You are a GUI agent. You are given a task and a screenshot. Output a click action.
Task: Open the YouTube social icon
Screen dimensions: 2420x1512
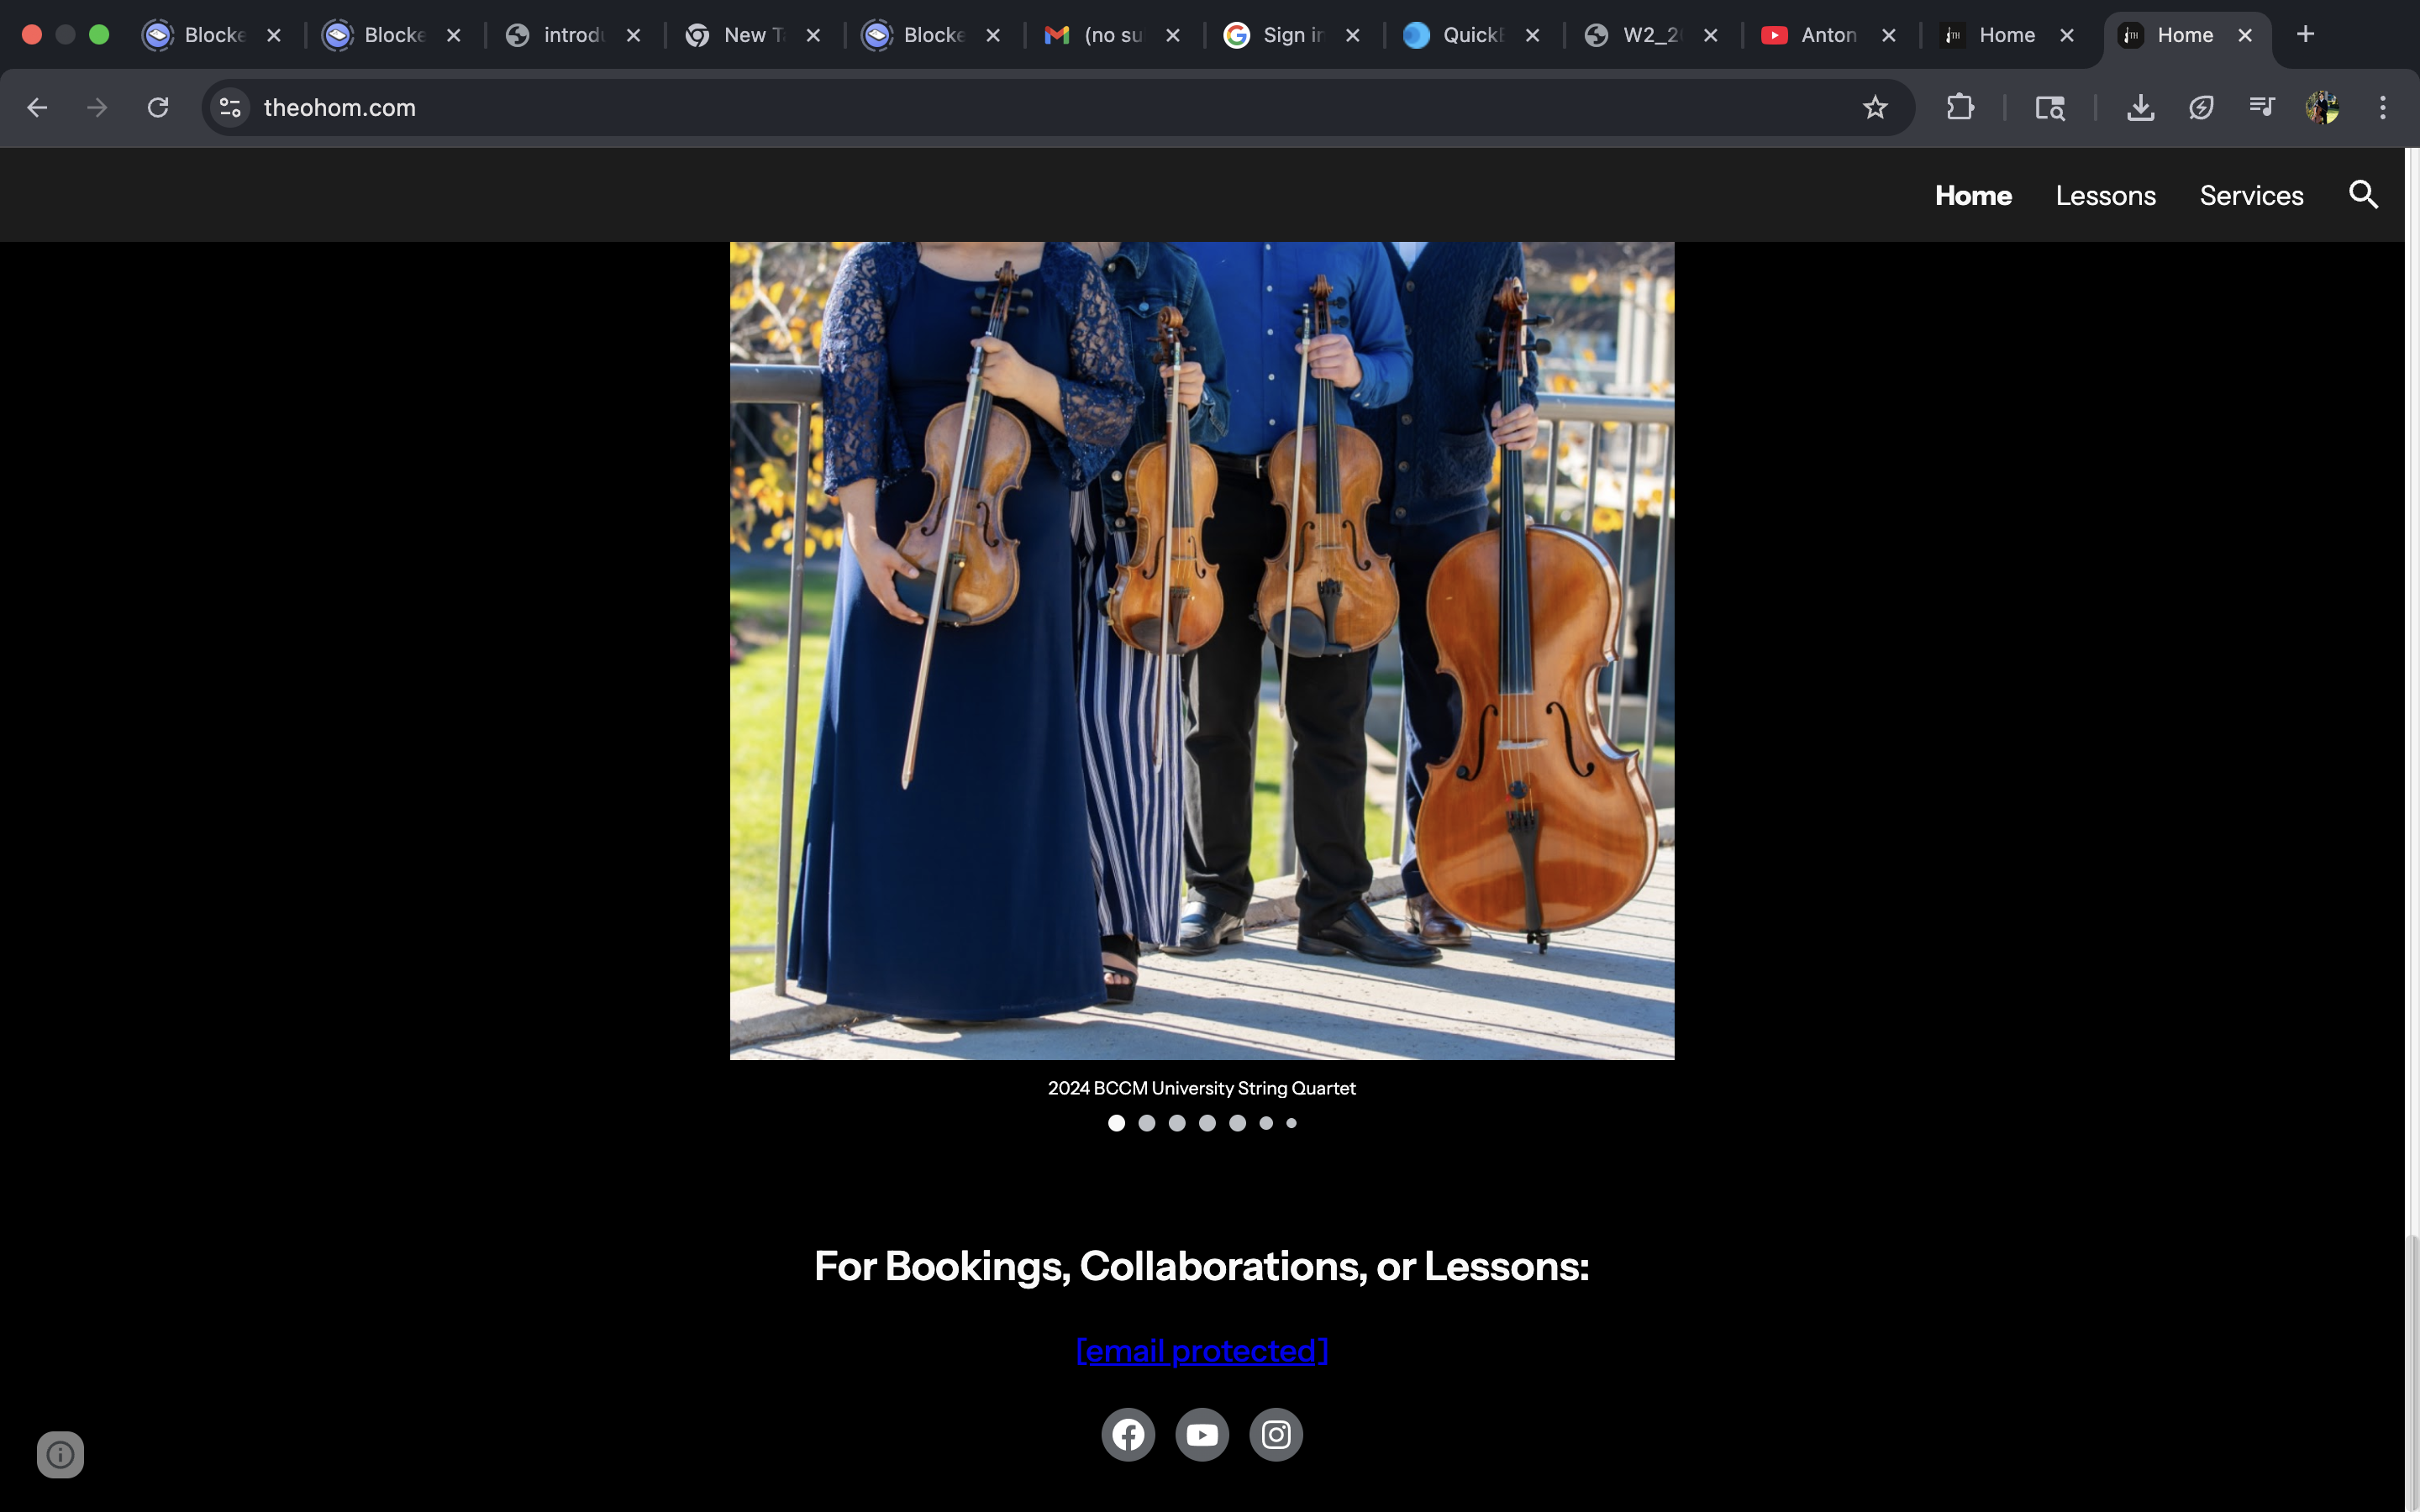[1202, 1434]
